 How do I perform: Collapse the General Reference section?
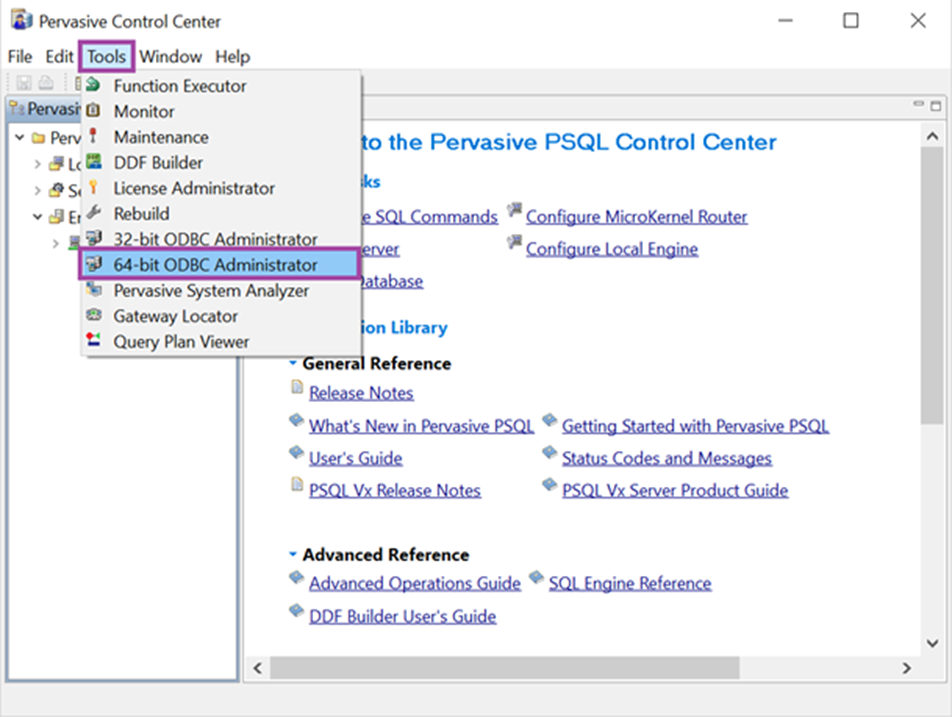(293, 363)
